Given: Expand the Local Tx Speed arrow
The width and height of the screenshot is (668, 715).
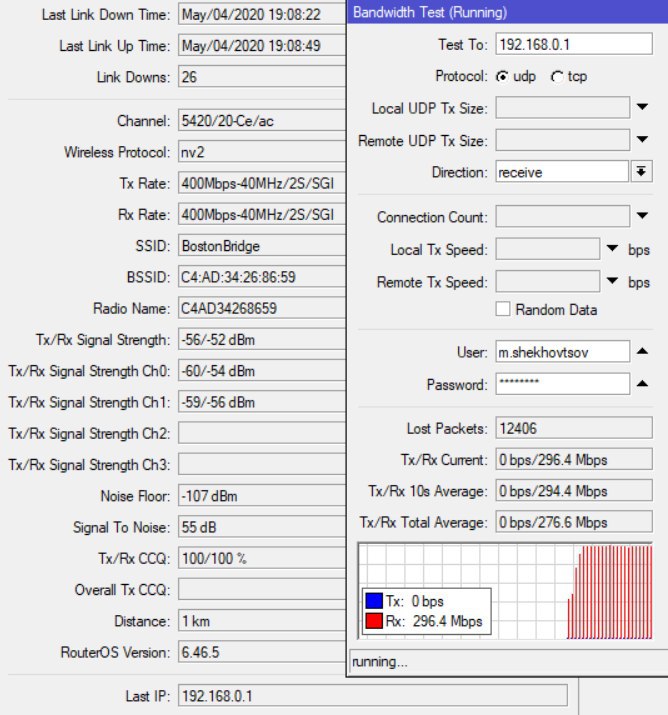Looking at the screenshot, I should point(612,249).
